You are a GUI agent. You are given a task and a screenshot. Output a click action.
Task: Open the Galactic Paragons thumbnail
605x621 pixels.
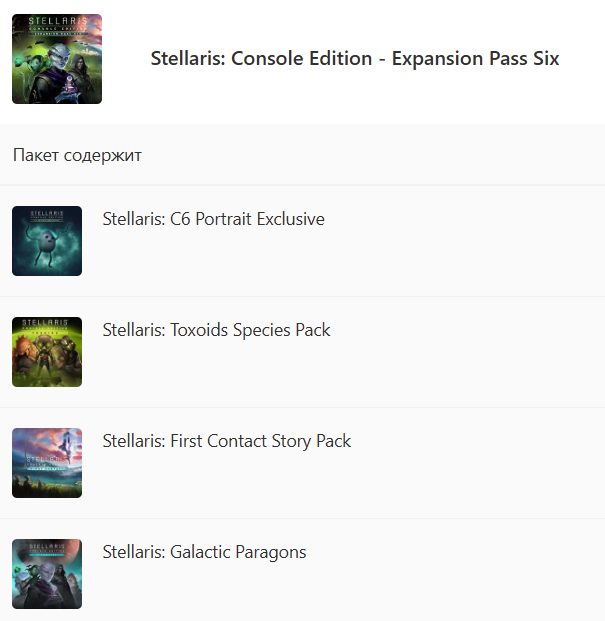pyautogui.click(x=47, y=573)
